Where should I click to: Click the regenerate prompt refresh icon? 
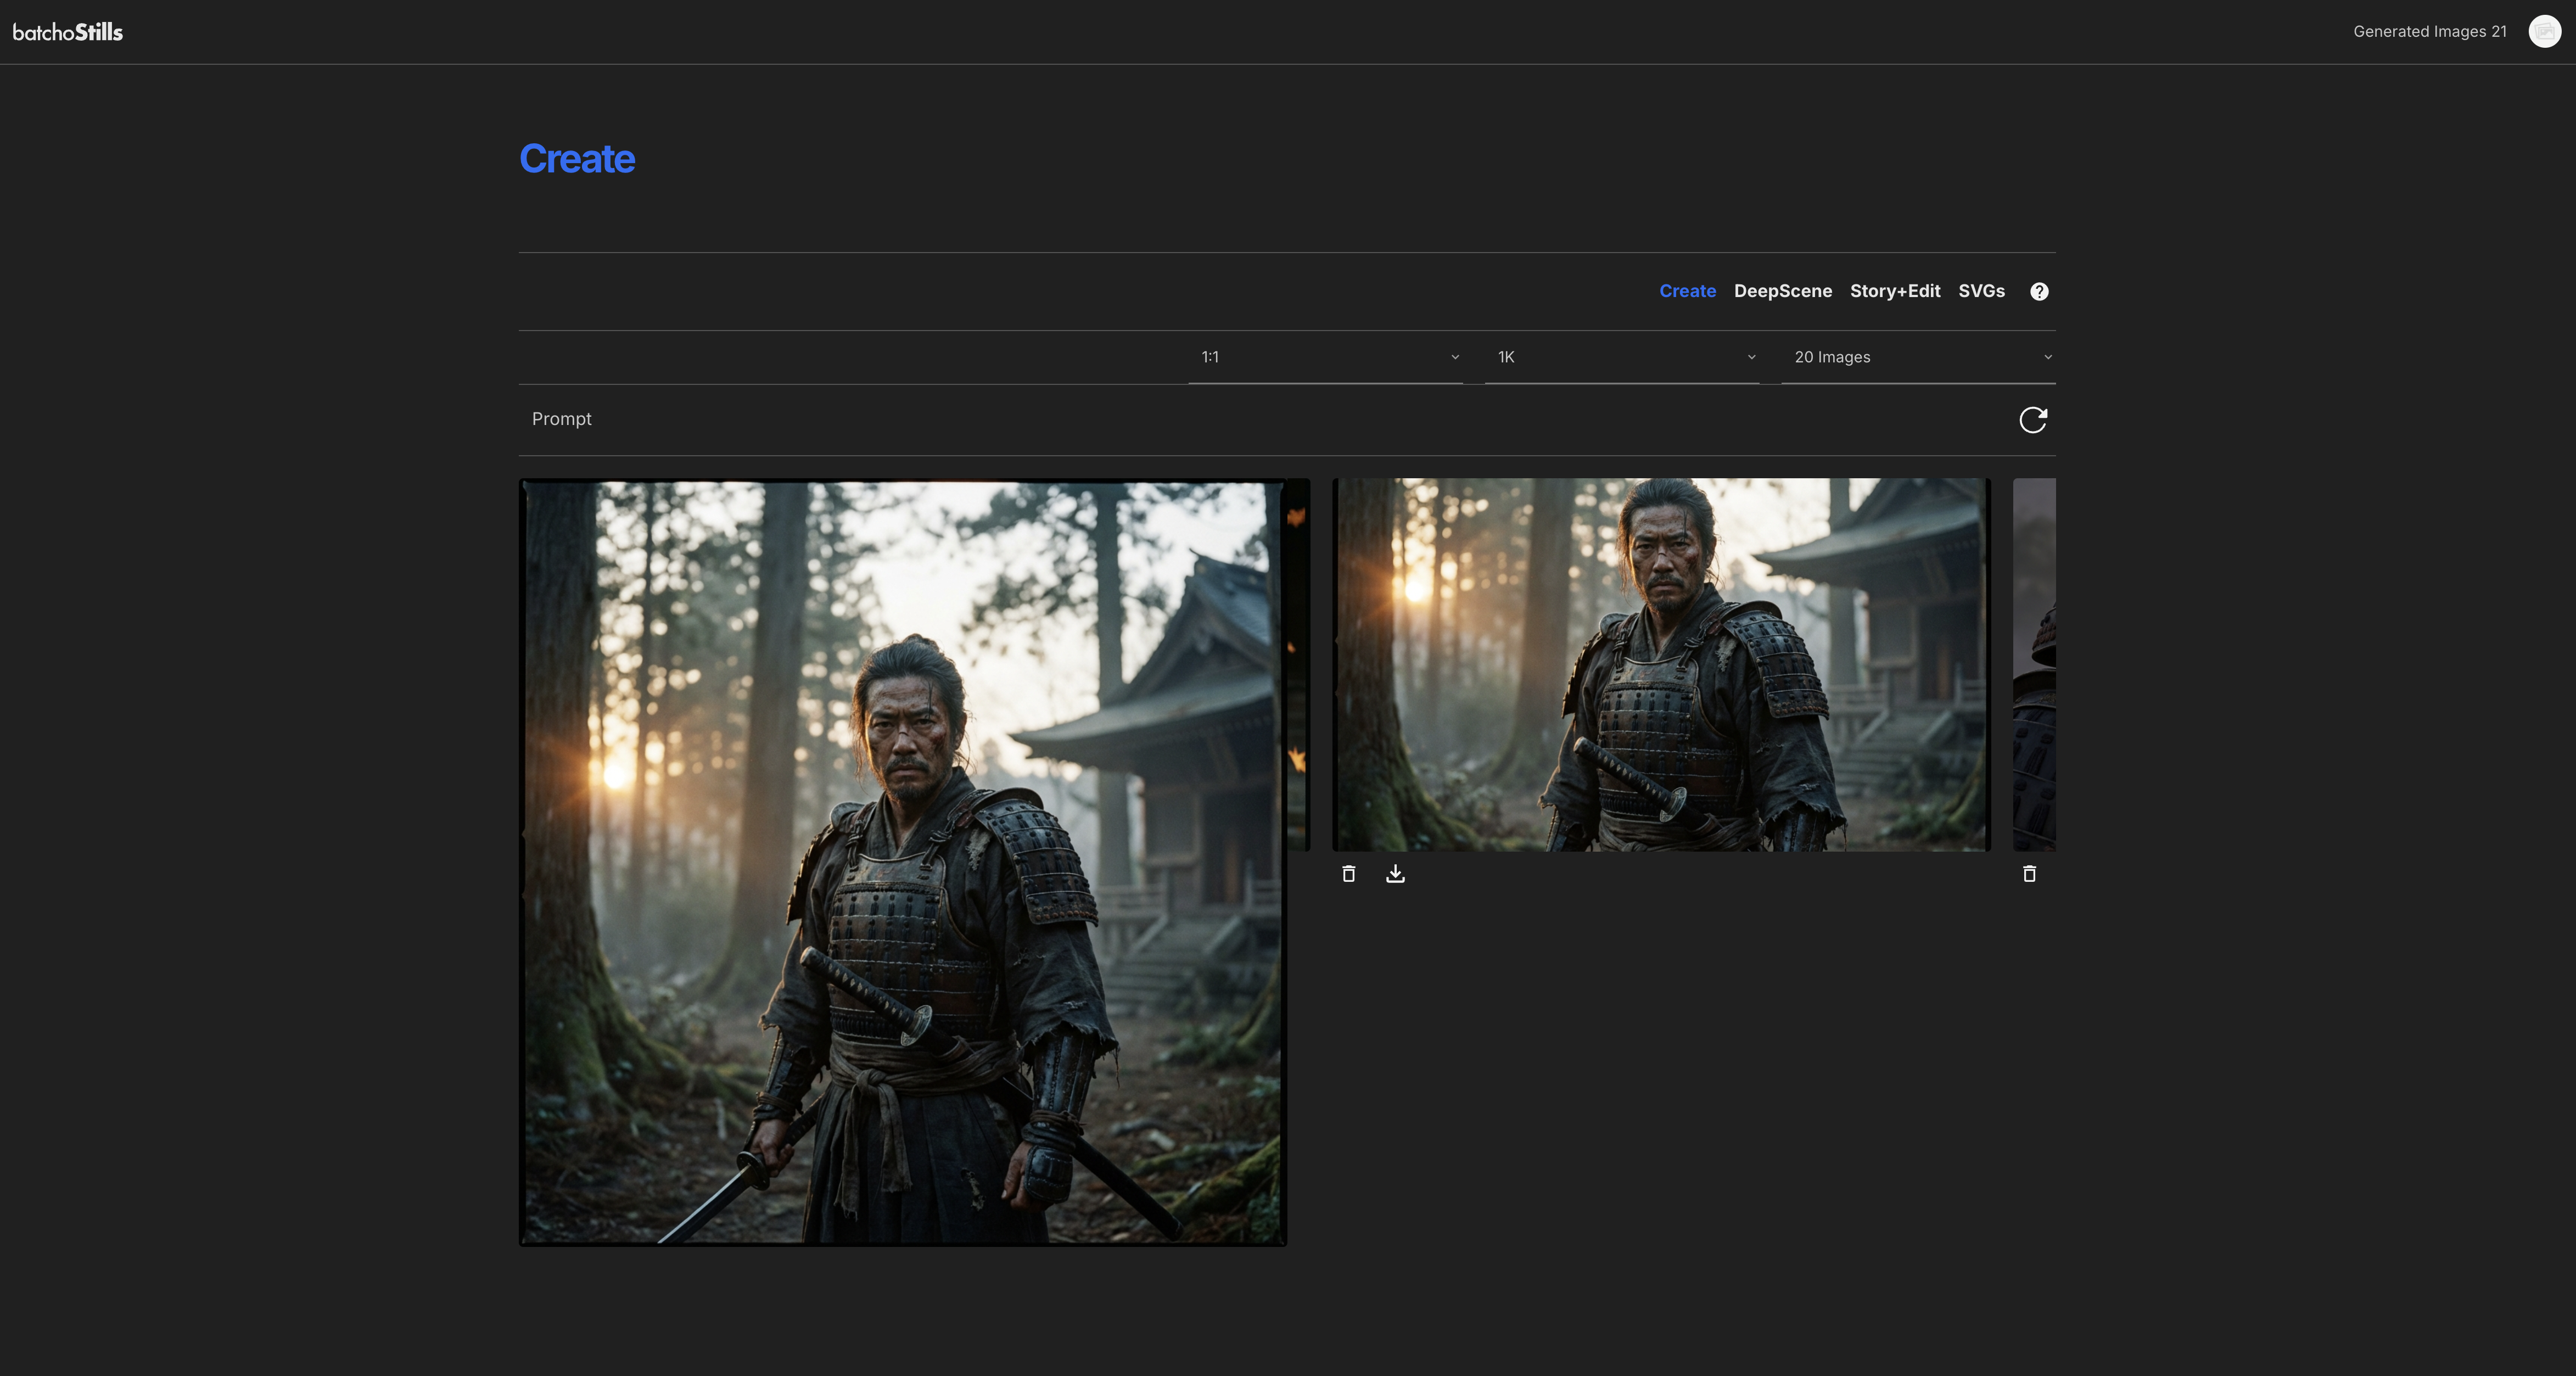click(2034, 420)
